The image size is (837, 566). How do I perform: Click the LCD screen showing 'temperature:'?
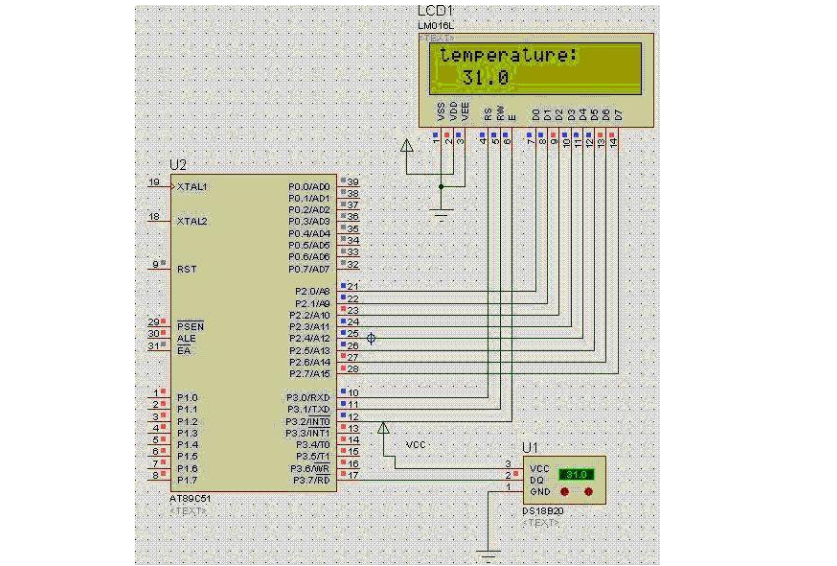[x=535, y=68]
